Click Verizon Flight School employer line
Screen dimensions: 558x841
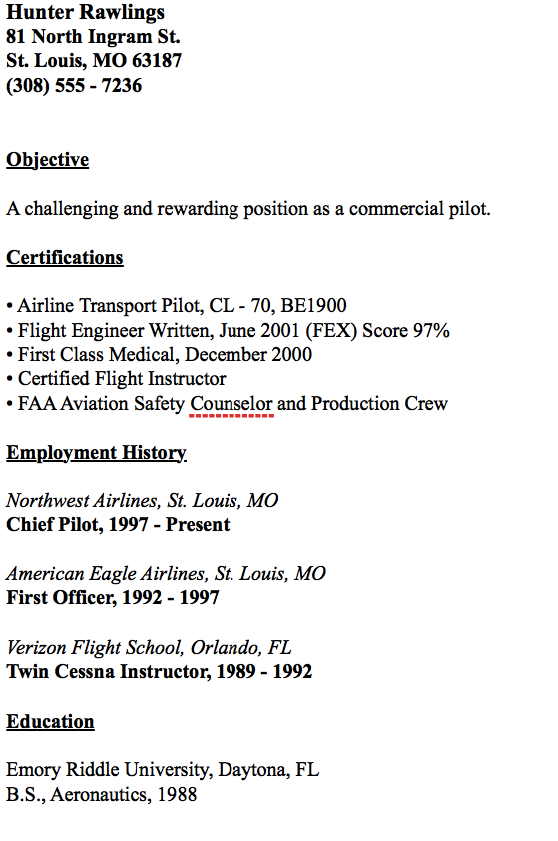pos(149,648)
